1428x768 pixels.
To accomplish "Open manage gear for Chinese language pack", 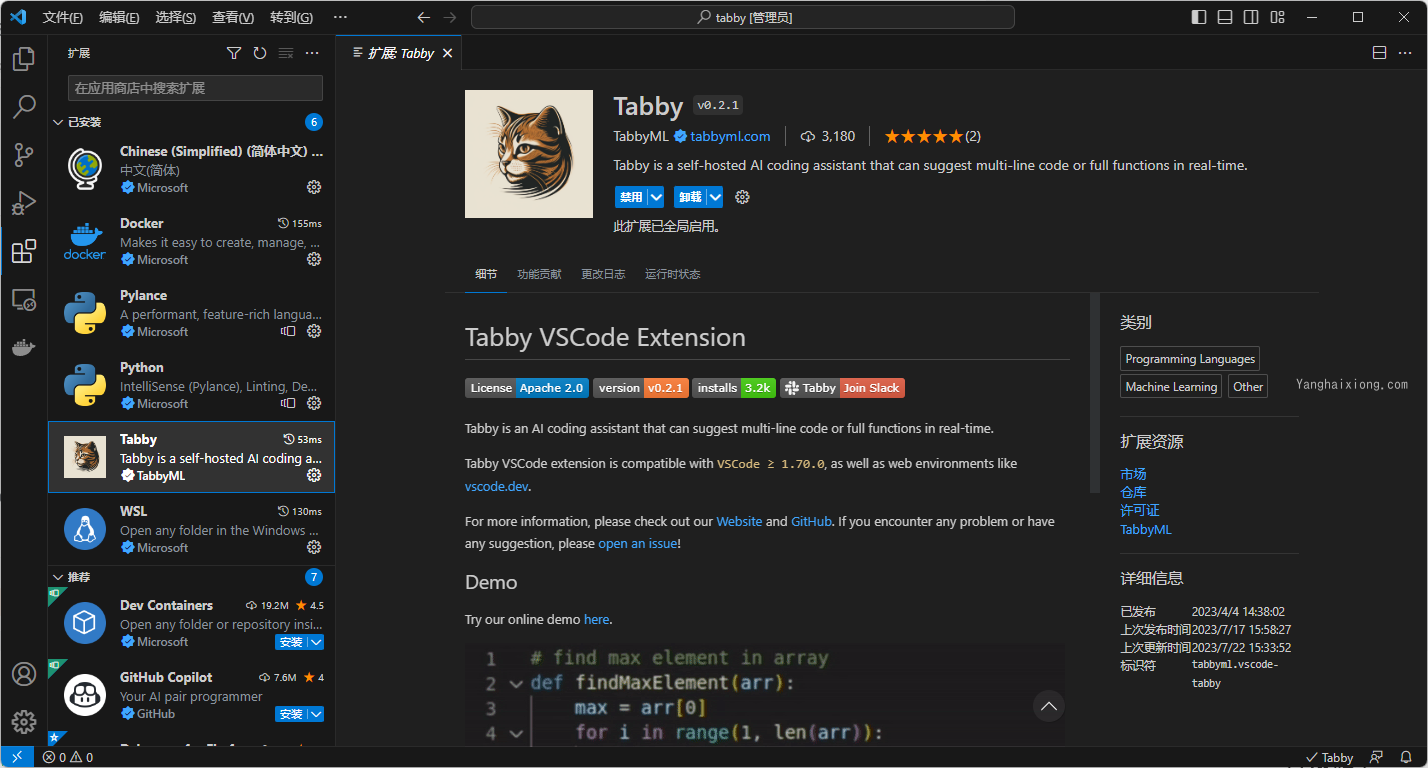I will 314,187.
